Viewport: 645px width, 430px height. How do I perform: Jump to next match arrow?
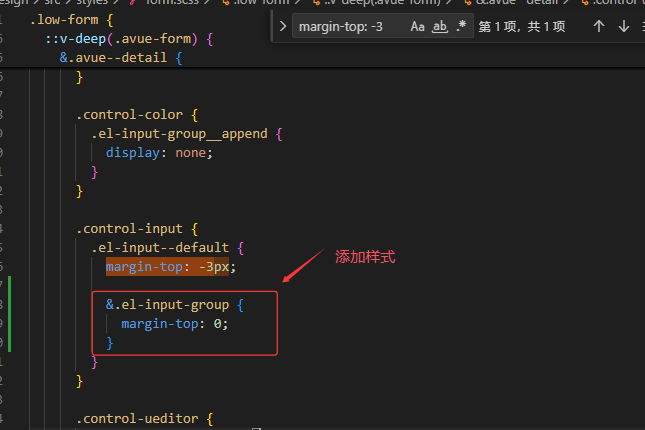point(624,27)
